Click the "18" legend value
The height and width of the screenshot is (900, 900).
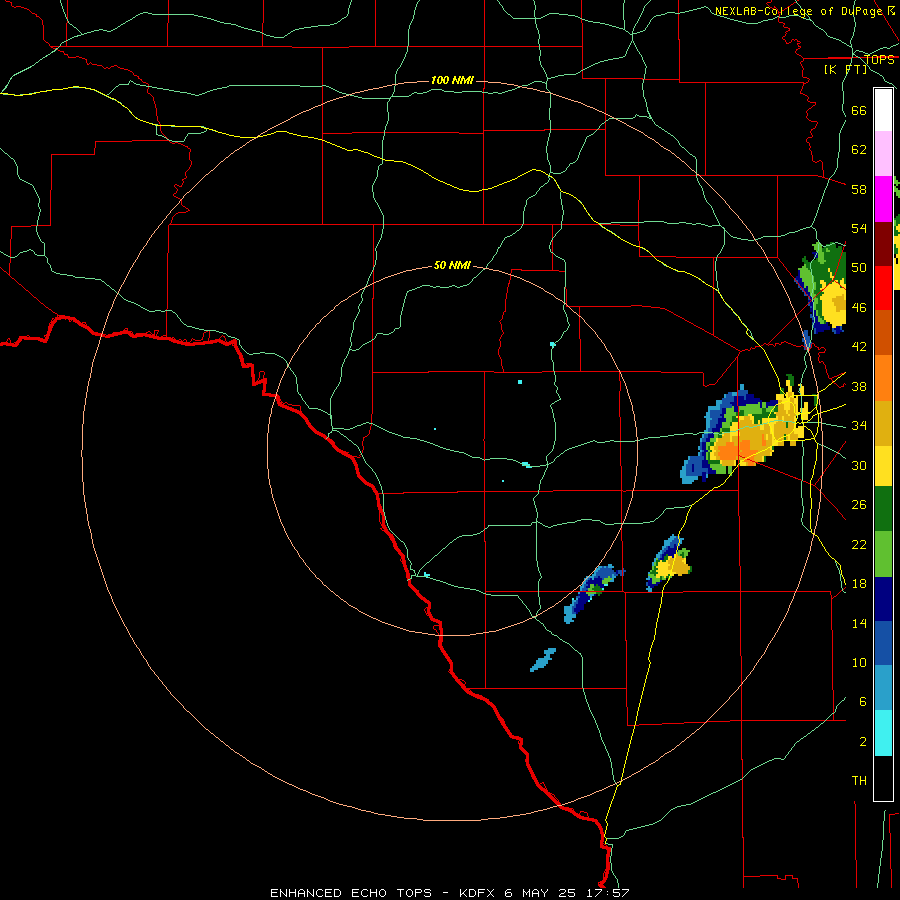tap(859, 584)
